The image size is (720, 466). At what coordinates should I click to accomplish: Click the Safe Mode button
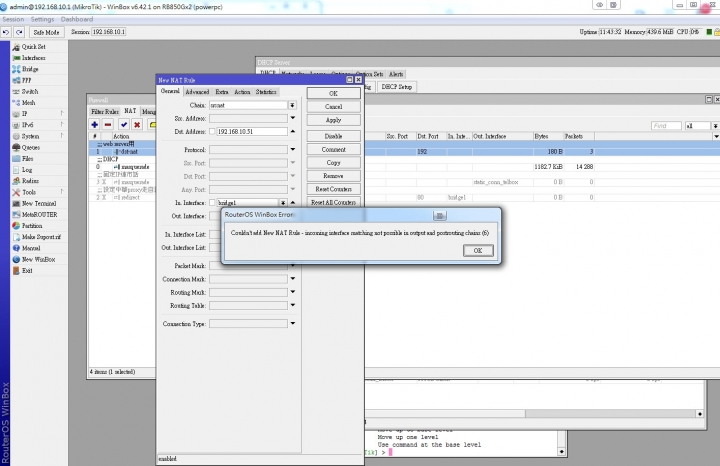click(x=46, y=32)
